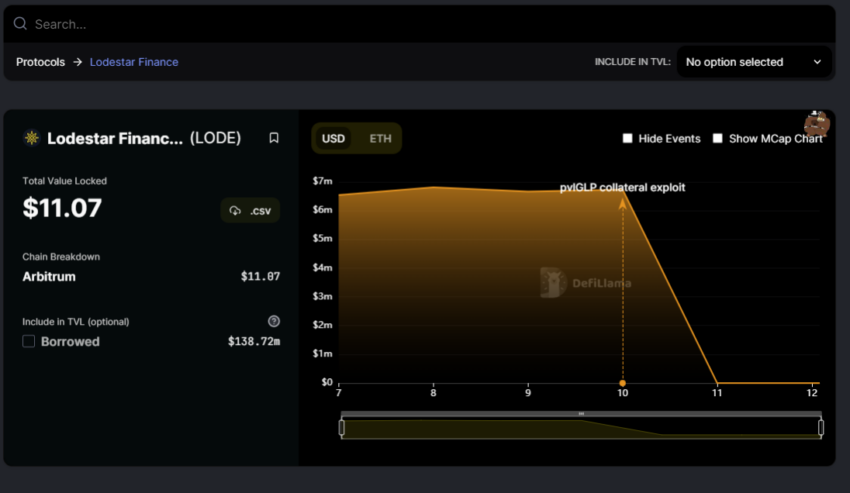
Task: Click the llama mascot icon at top right
Action: [x=816, y=123]
